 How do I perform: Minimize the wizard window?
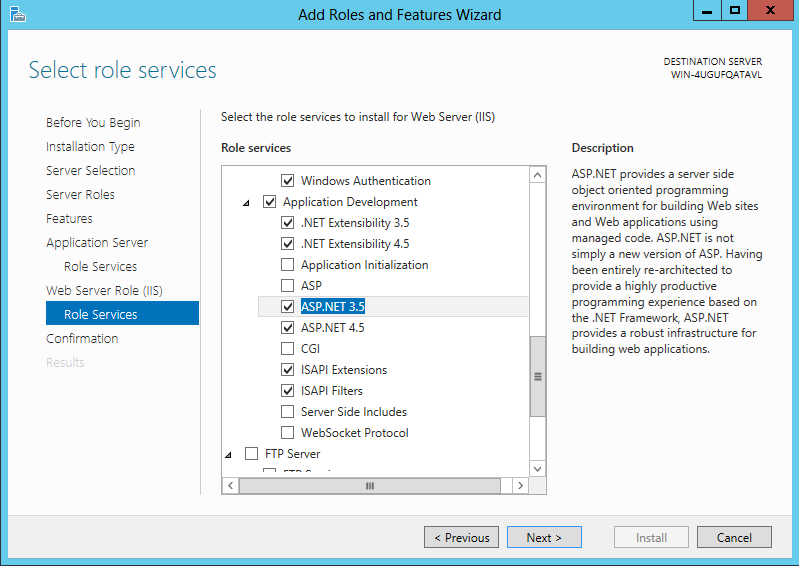click(707, 10)
